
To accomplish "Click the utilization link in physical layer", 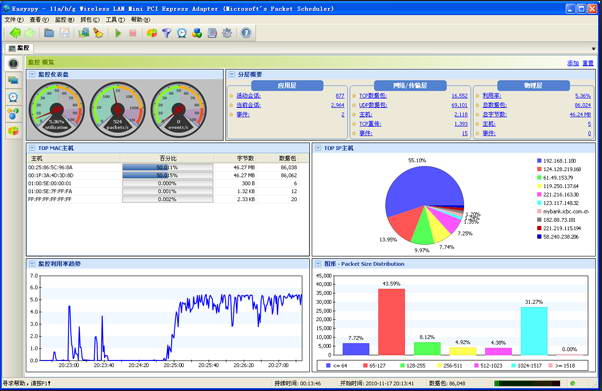I will pos(491,96).
